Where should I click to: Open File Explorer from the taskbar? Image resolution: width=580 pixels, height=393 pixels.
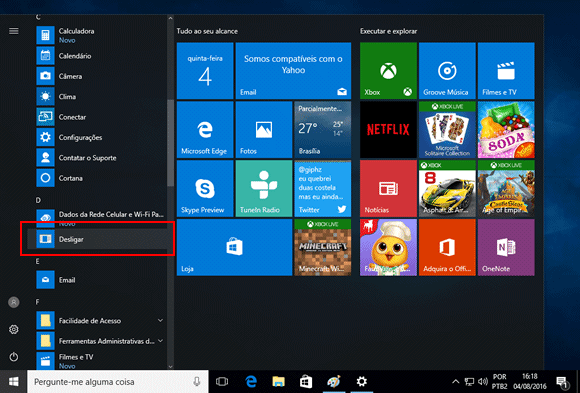tap(279, 382)
